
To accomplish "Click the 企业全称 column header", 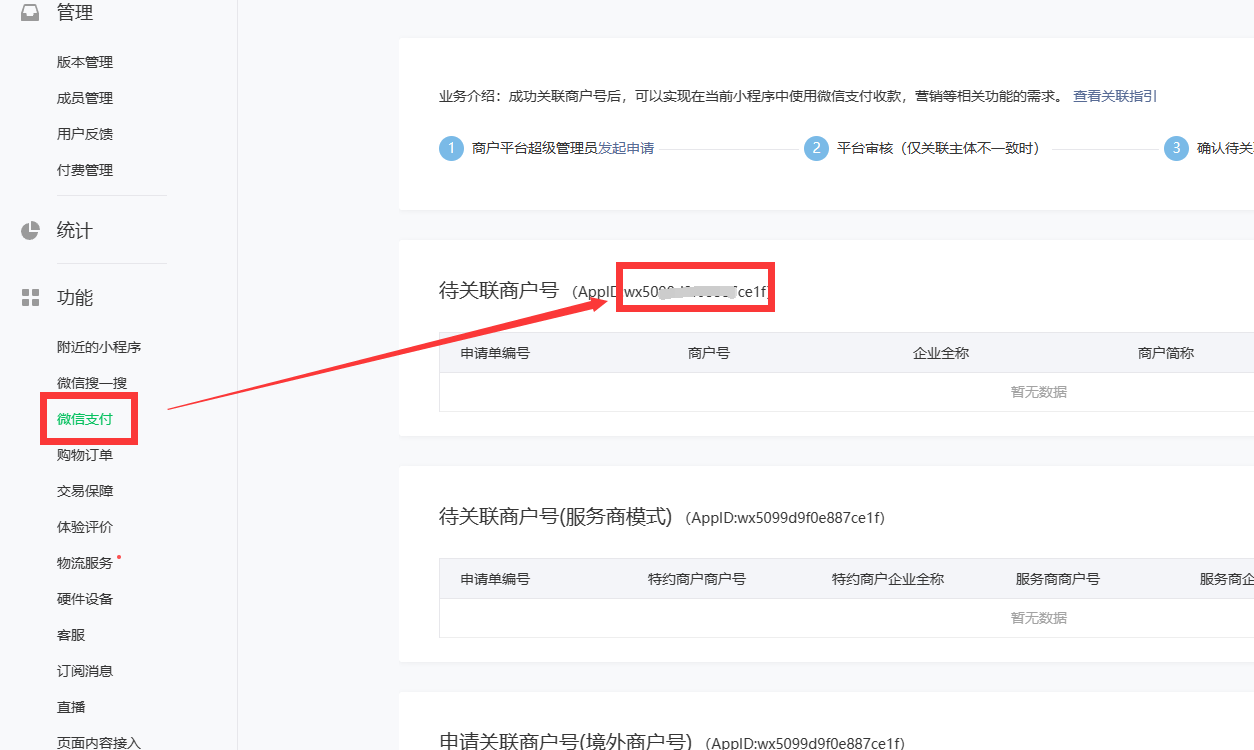I will click(941, 353).
